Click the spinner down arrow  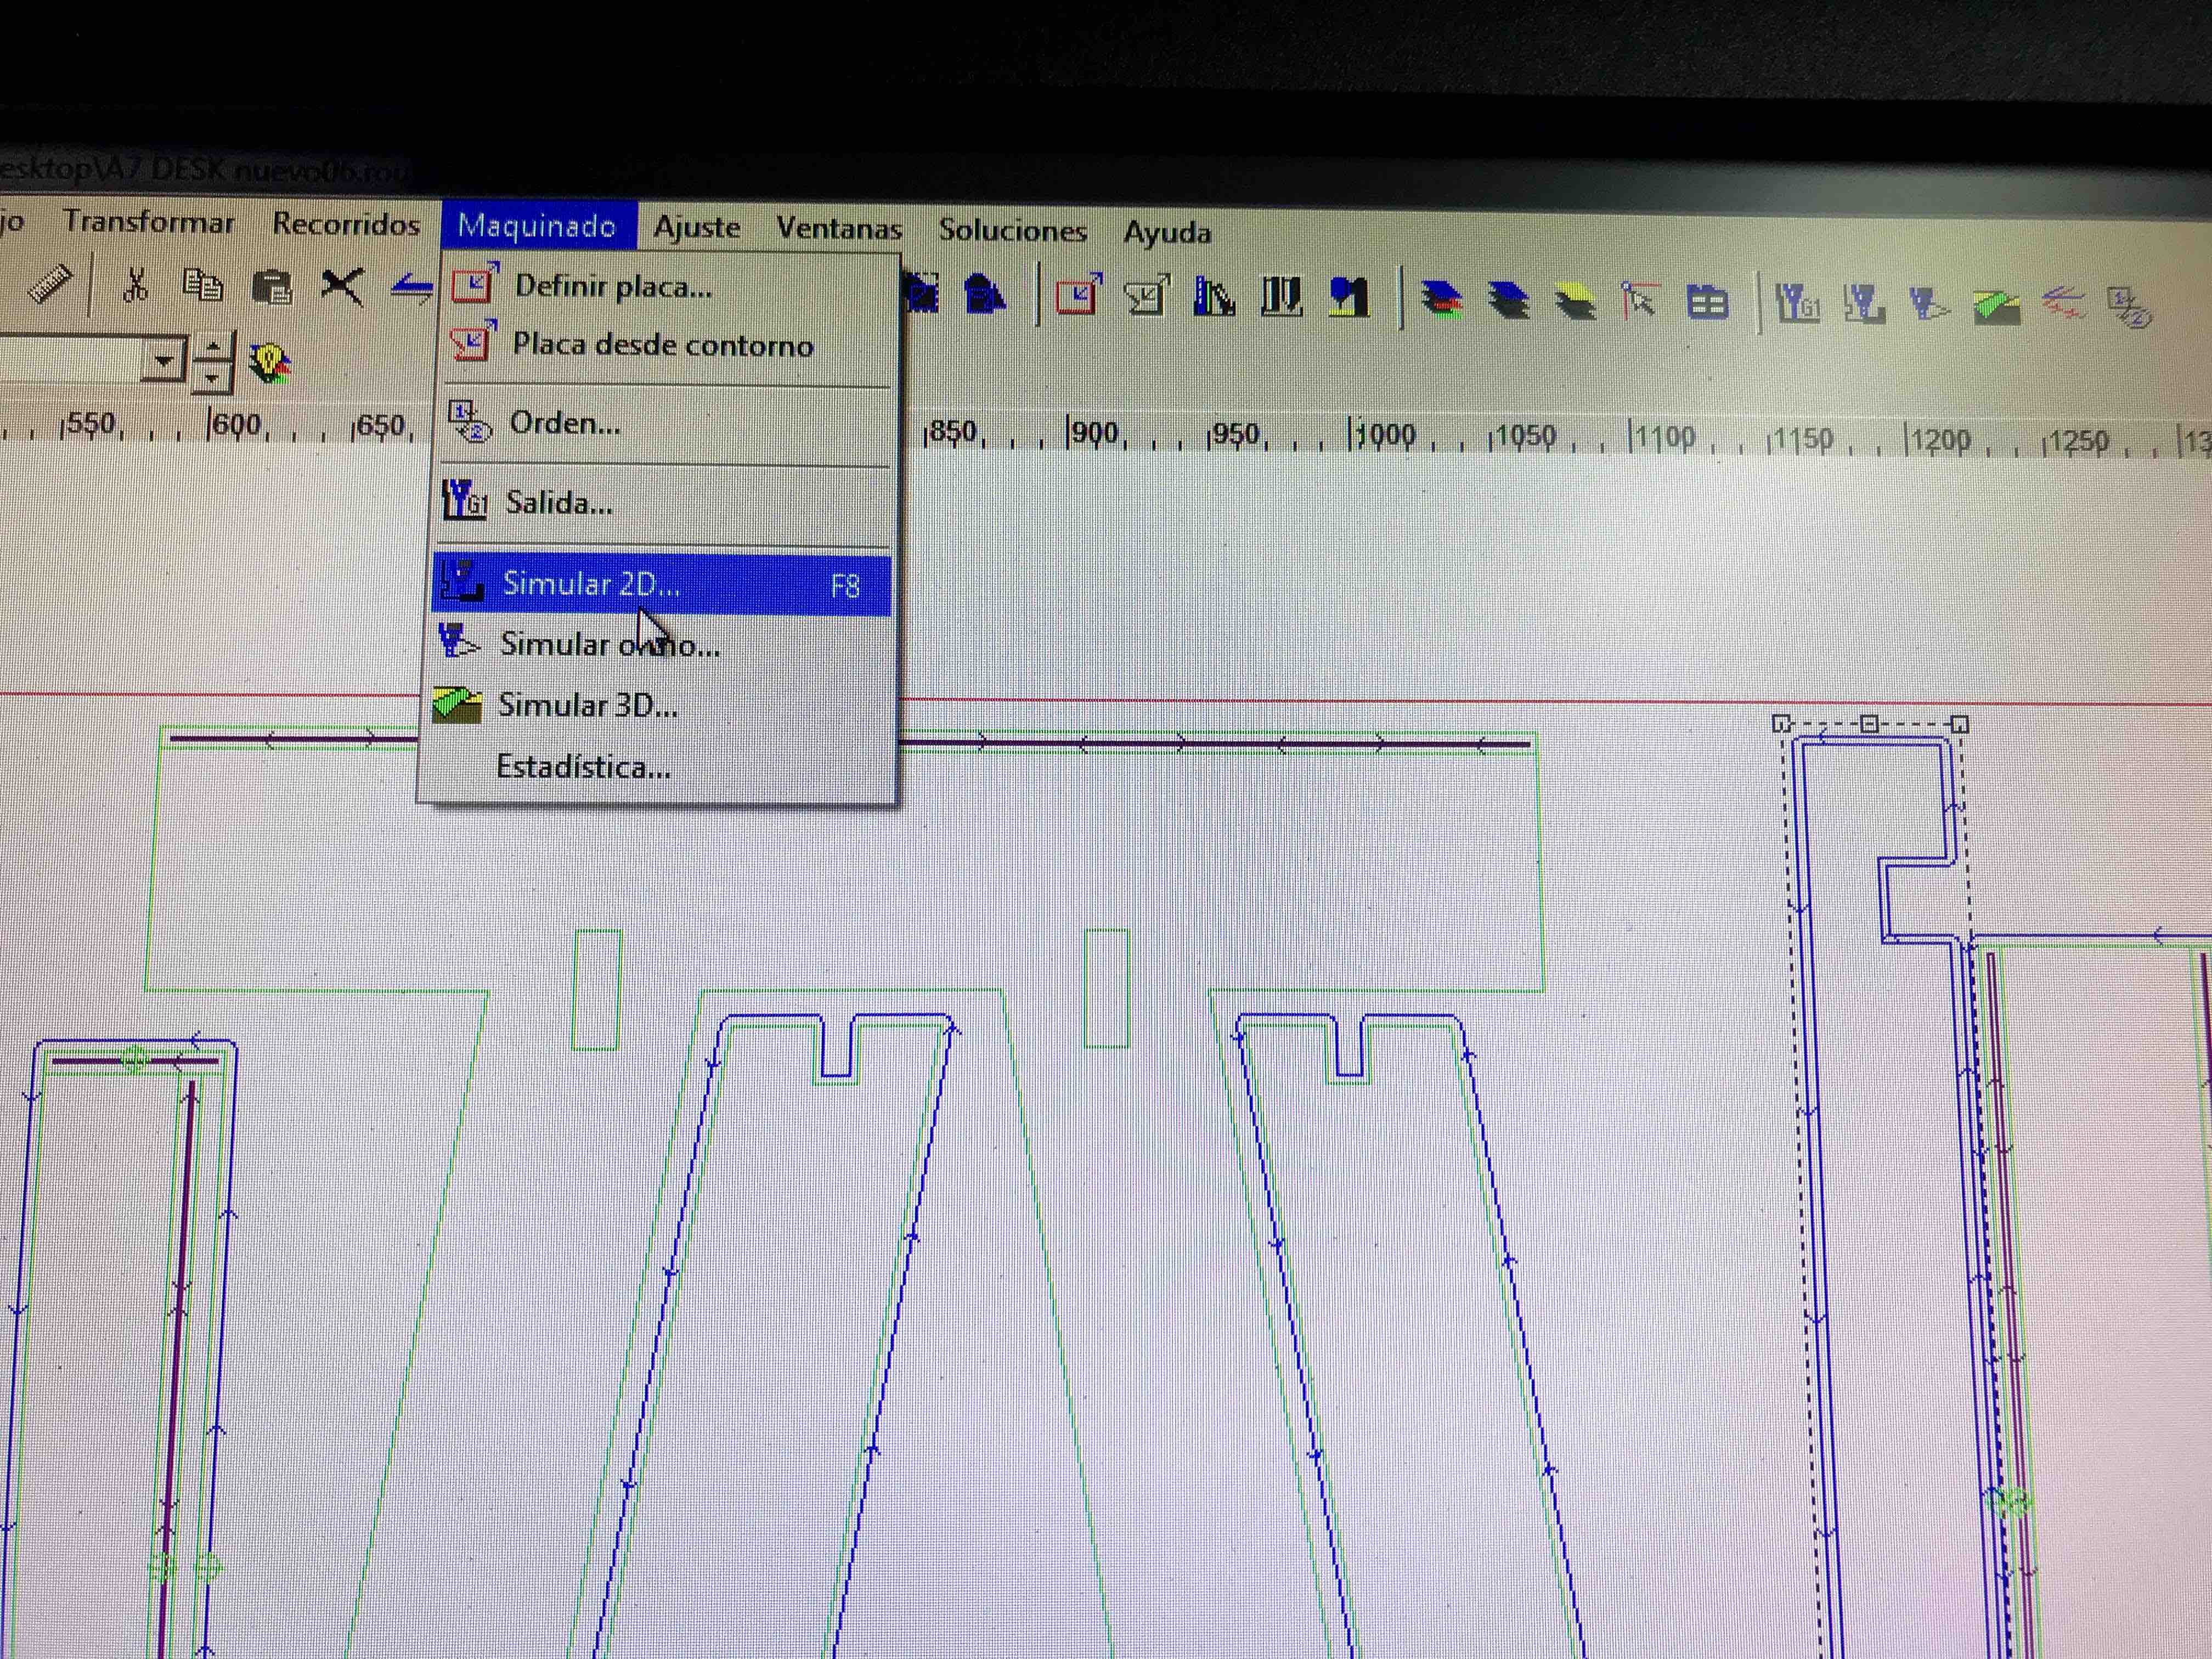coord(212,377)
